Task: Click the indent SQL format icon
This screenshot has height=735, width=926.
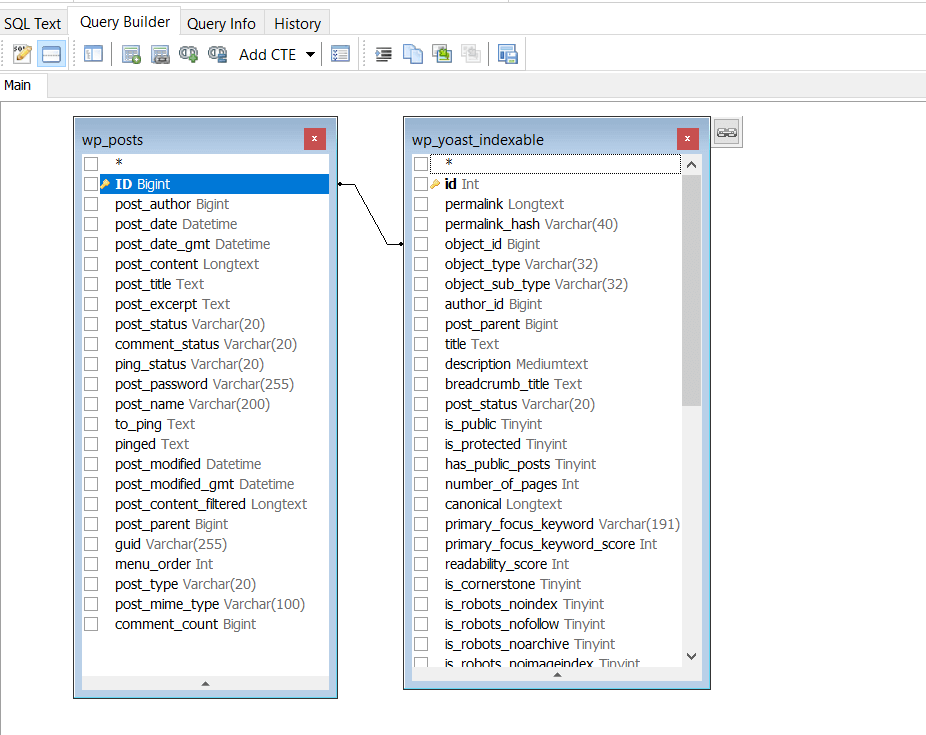Action: pos(383,54)
